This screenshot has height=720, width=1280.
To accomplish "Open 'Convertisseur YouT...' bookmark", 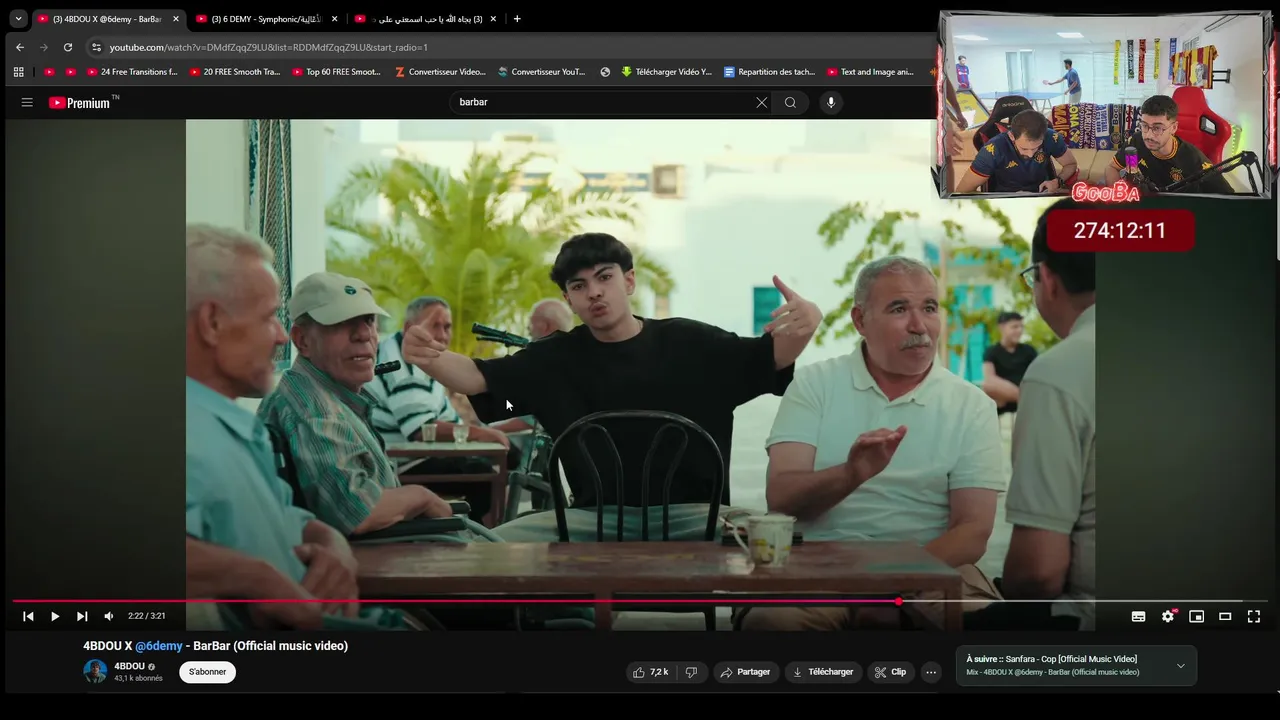I will pos(542,72).
